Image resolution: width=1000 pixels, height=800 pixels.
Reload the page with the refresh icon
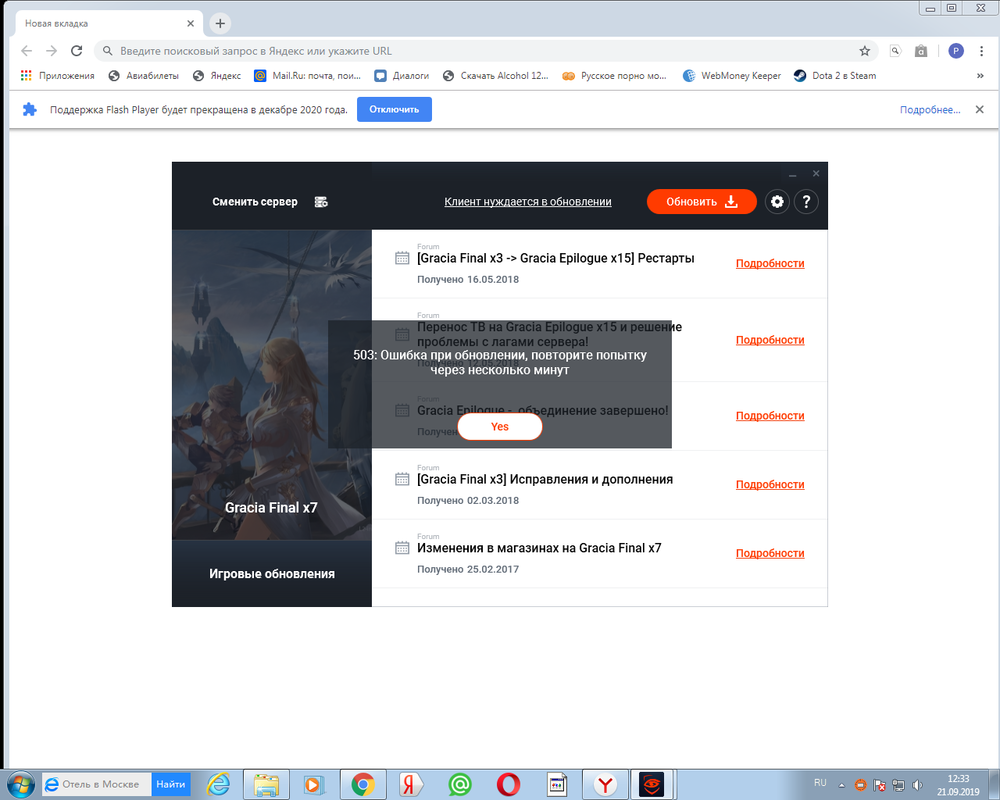(79, 51)
